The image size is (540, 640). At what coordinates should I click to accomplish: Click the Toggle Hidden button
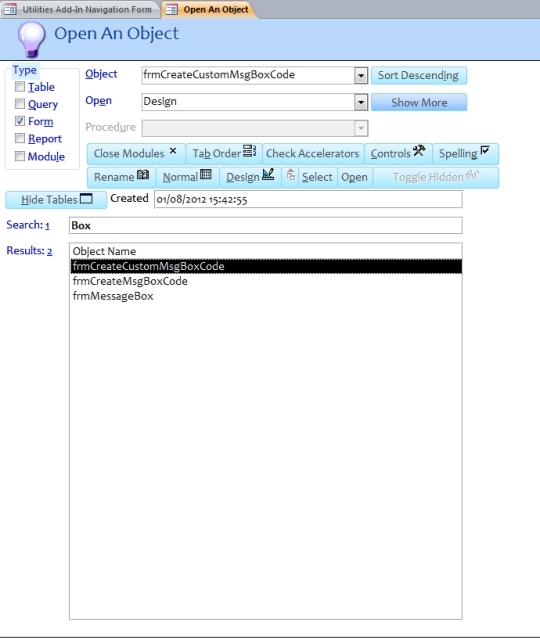click(x=436, y=177)
